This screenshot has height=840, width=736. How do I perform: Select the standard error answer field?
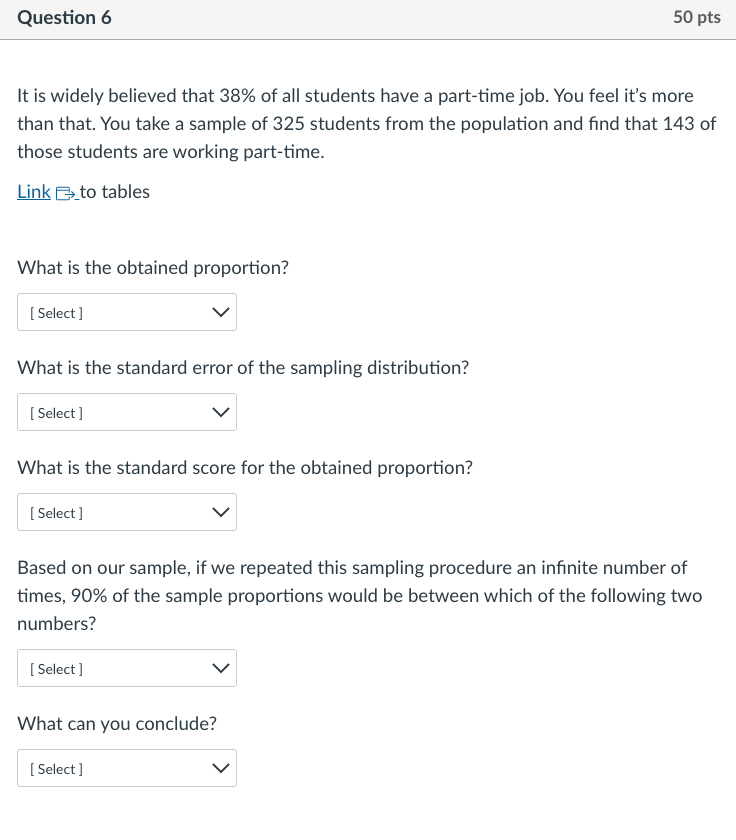tap(127, 412)
